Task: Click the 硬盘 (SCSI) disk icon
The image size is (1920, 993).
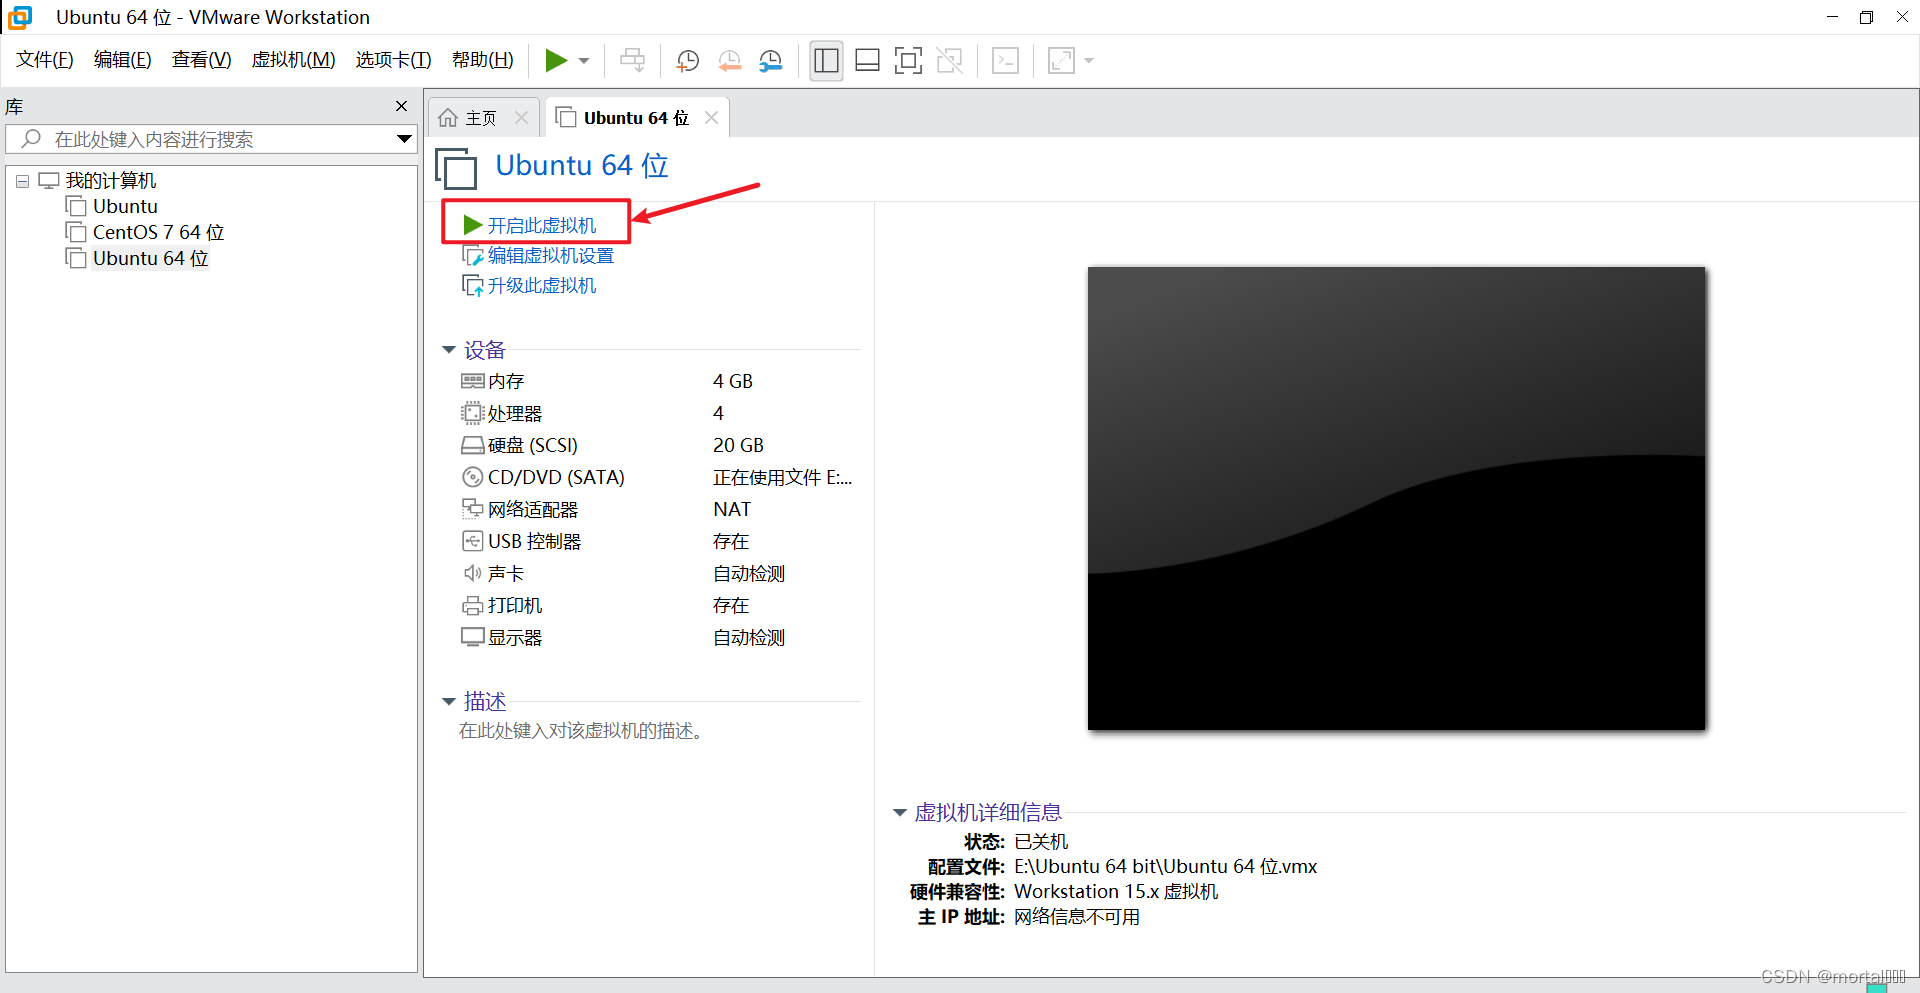Action: pos(472,445)
